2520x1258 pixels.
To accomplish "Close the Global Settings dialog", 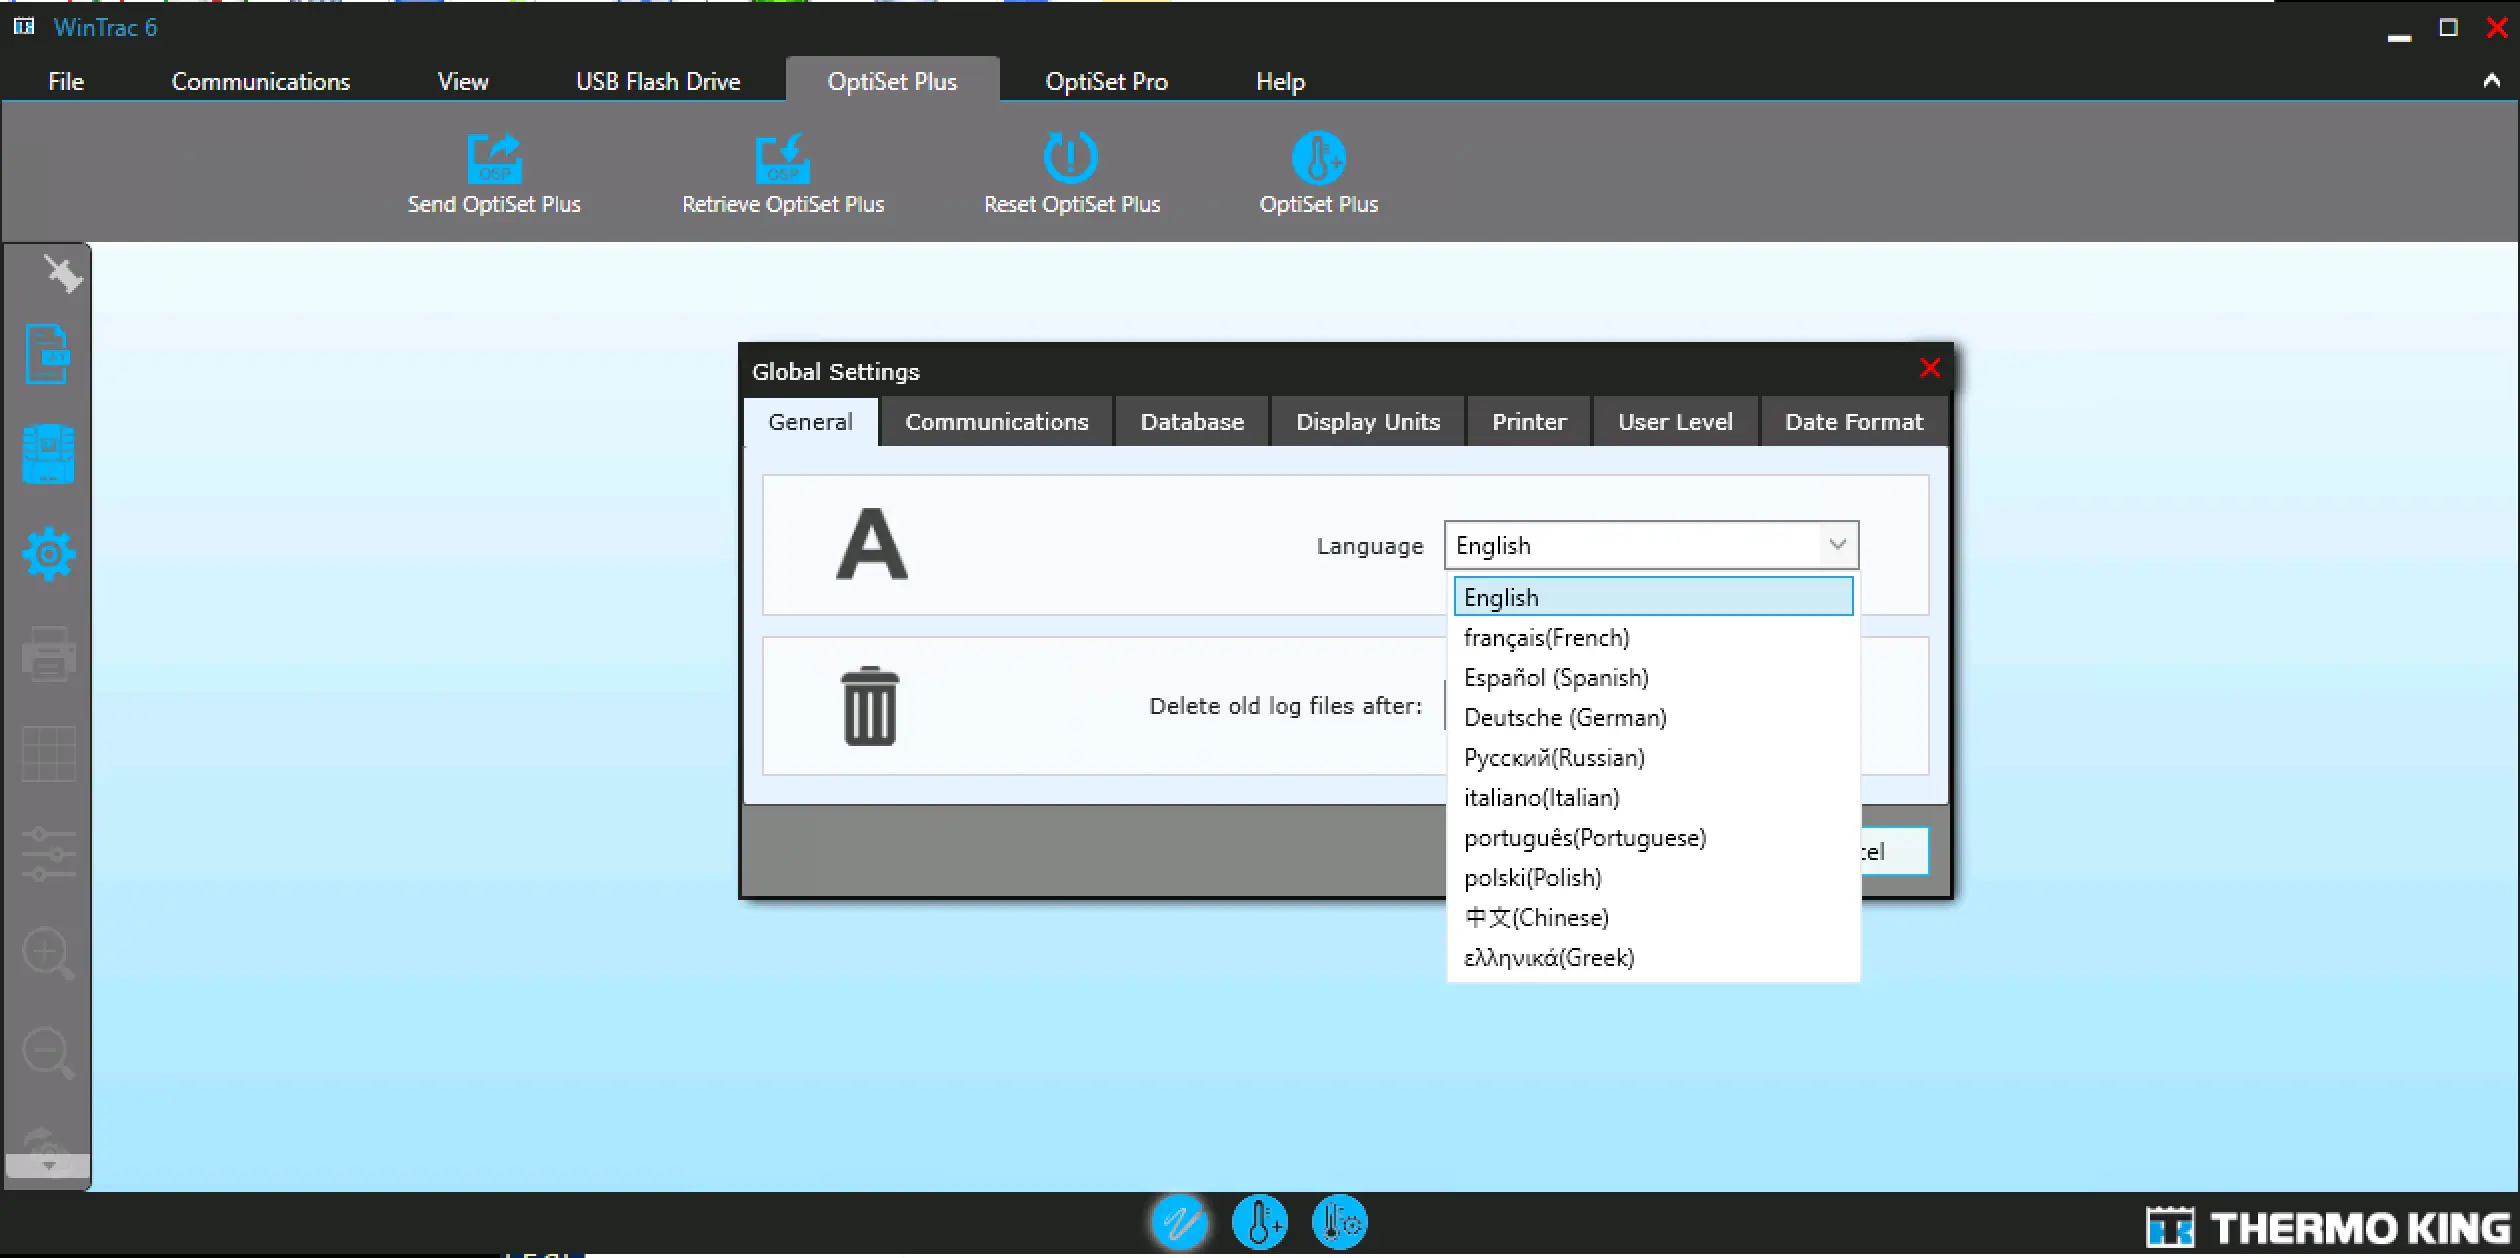I will pos(1929,368).
